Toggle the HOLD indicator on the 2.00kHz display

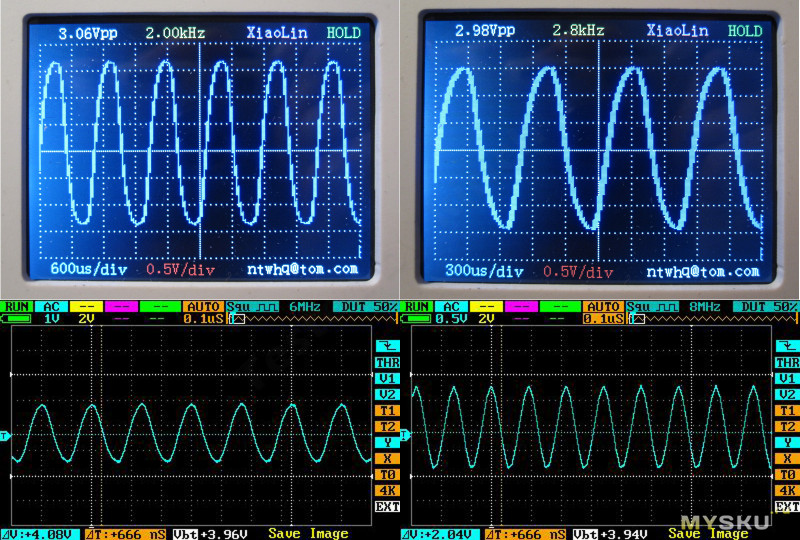pyautogui.click(x=343, y=33)
